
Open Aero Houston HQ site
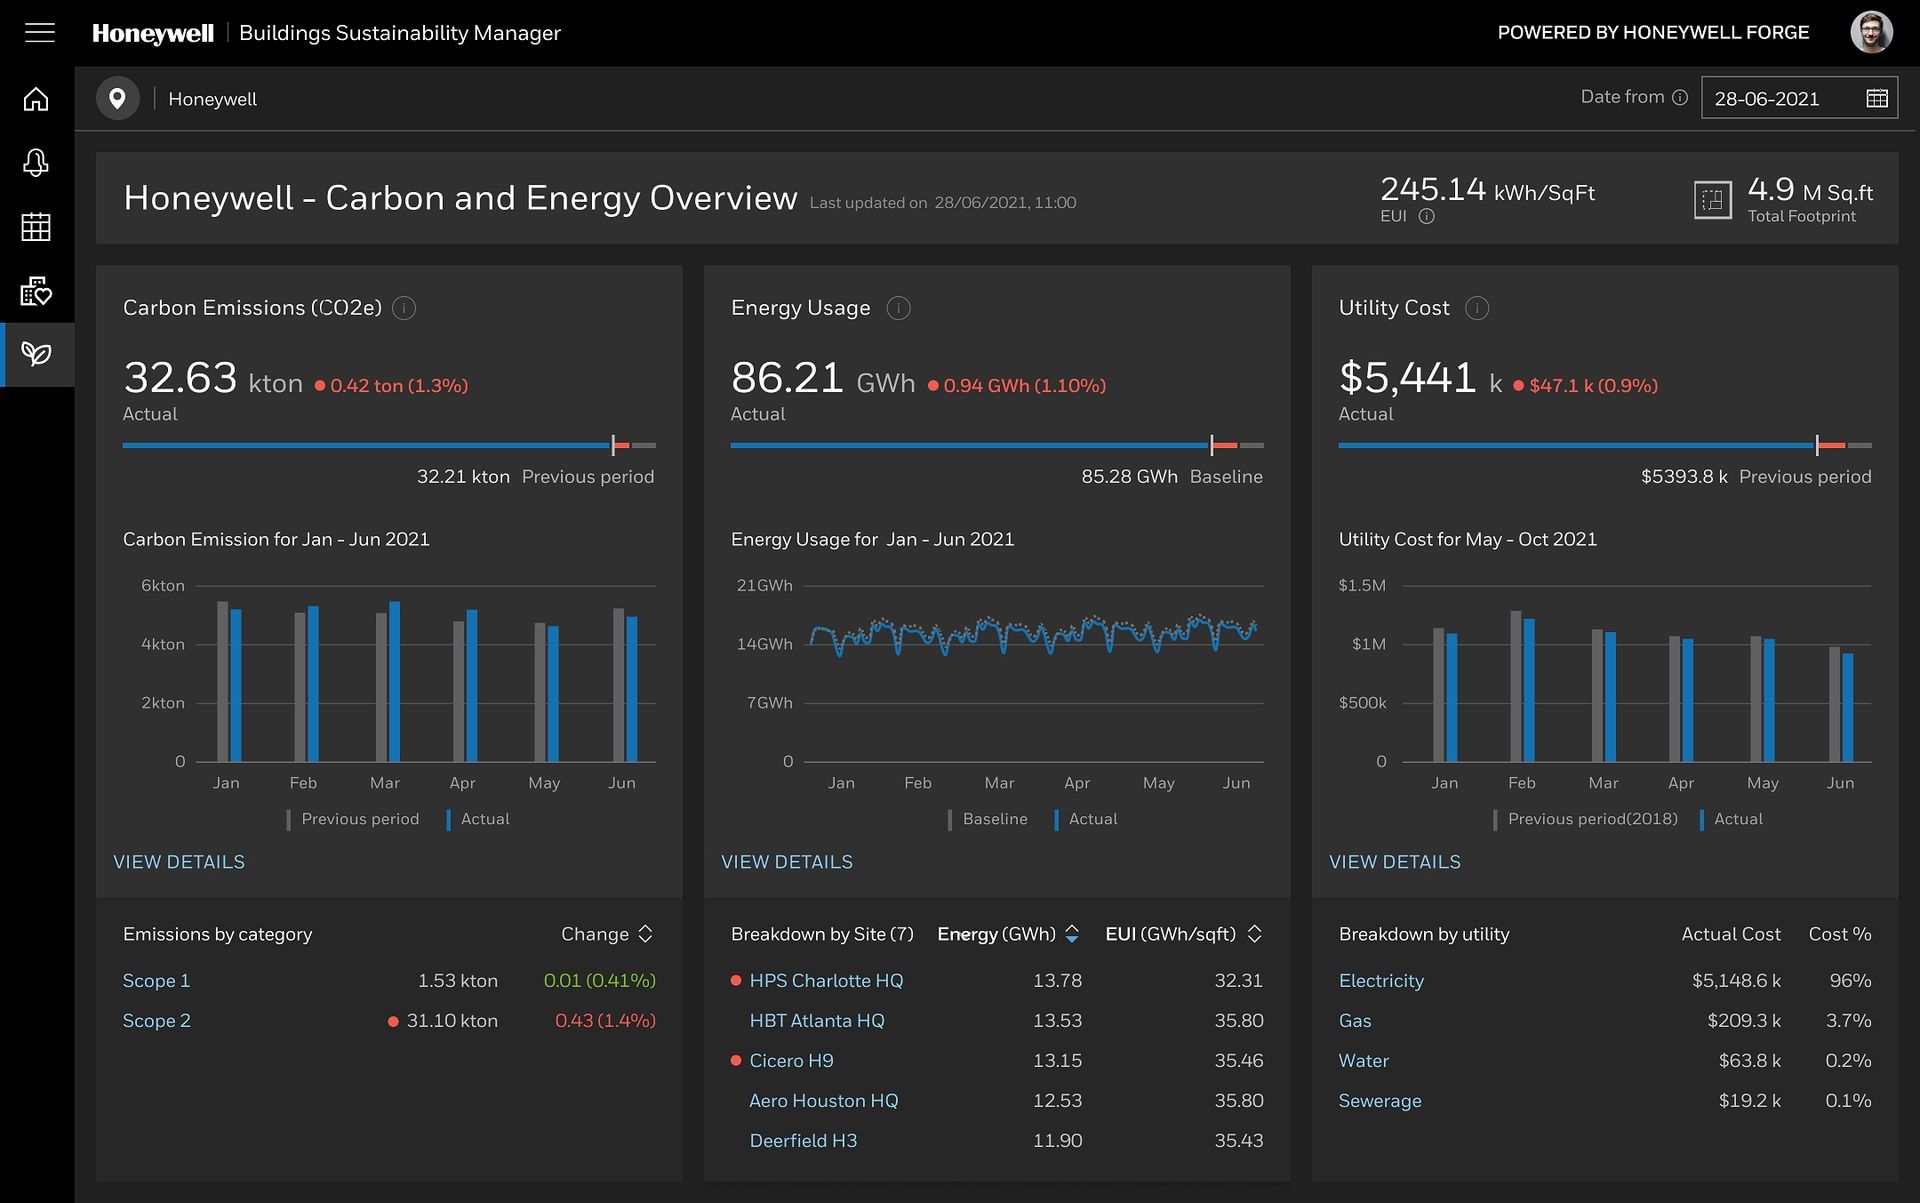[x=824, y=1101]
